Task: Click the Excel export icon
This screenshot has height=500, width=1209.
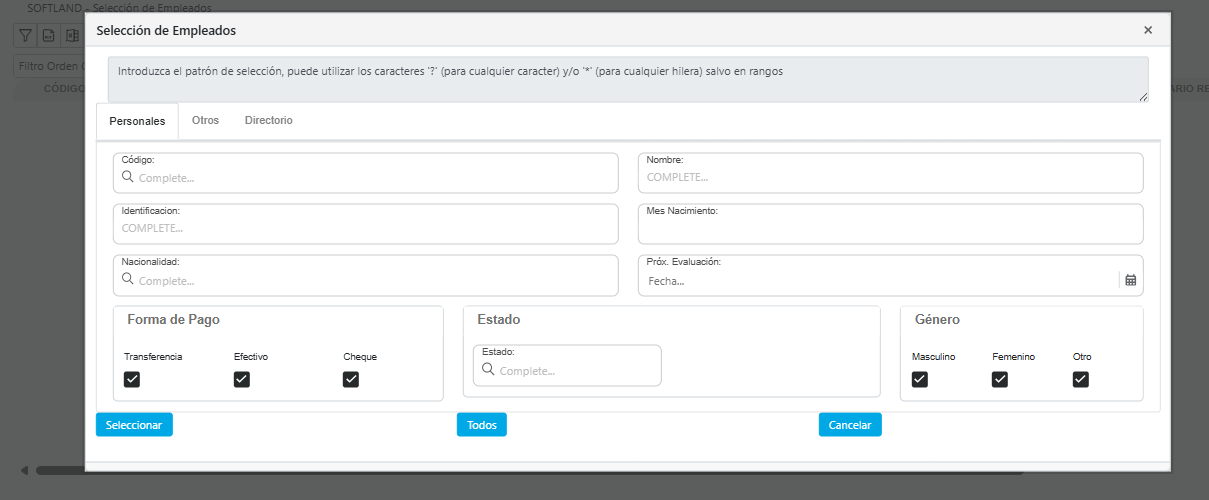Action: click(x=71, y=36)
